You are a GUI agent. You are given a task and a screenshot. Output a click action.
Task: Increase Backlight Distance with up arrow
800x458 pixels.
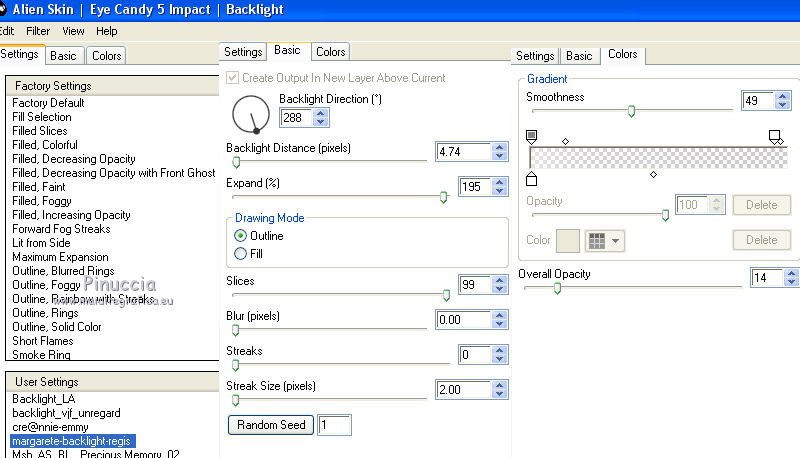tap(499, 147)
